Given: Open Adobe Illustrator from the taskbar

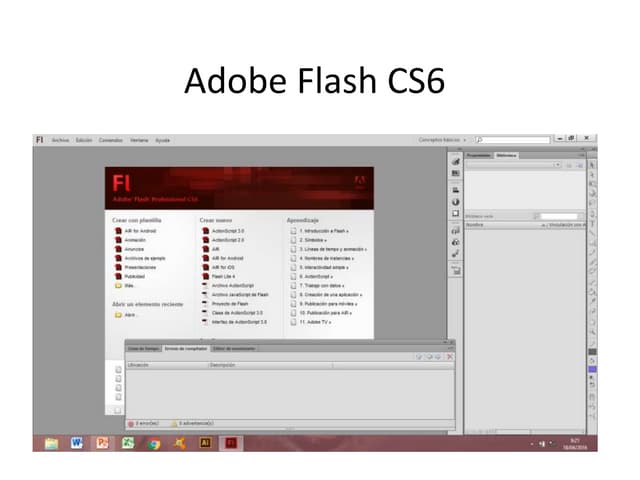Looking at the screenshot, I should pos(205,442).
